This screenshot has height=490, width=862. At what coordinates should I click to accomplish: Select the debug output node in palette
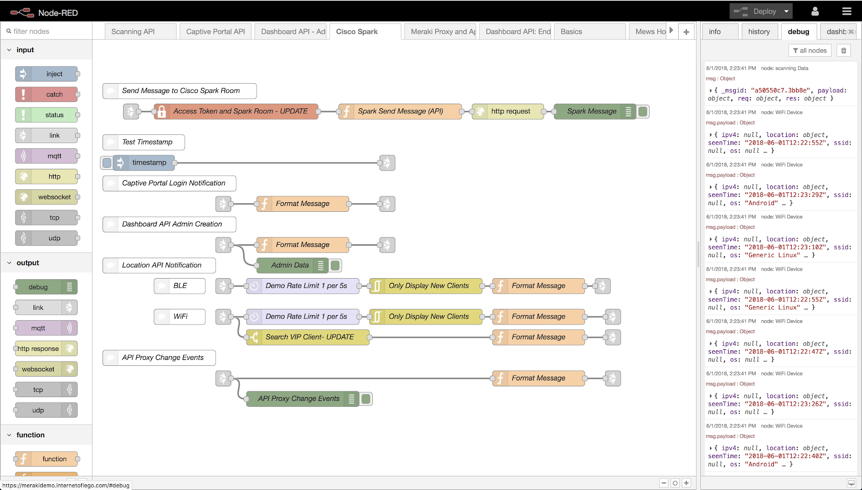click(x=46, y=287)
